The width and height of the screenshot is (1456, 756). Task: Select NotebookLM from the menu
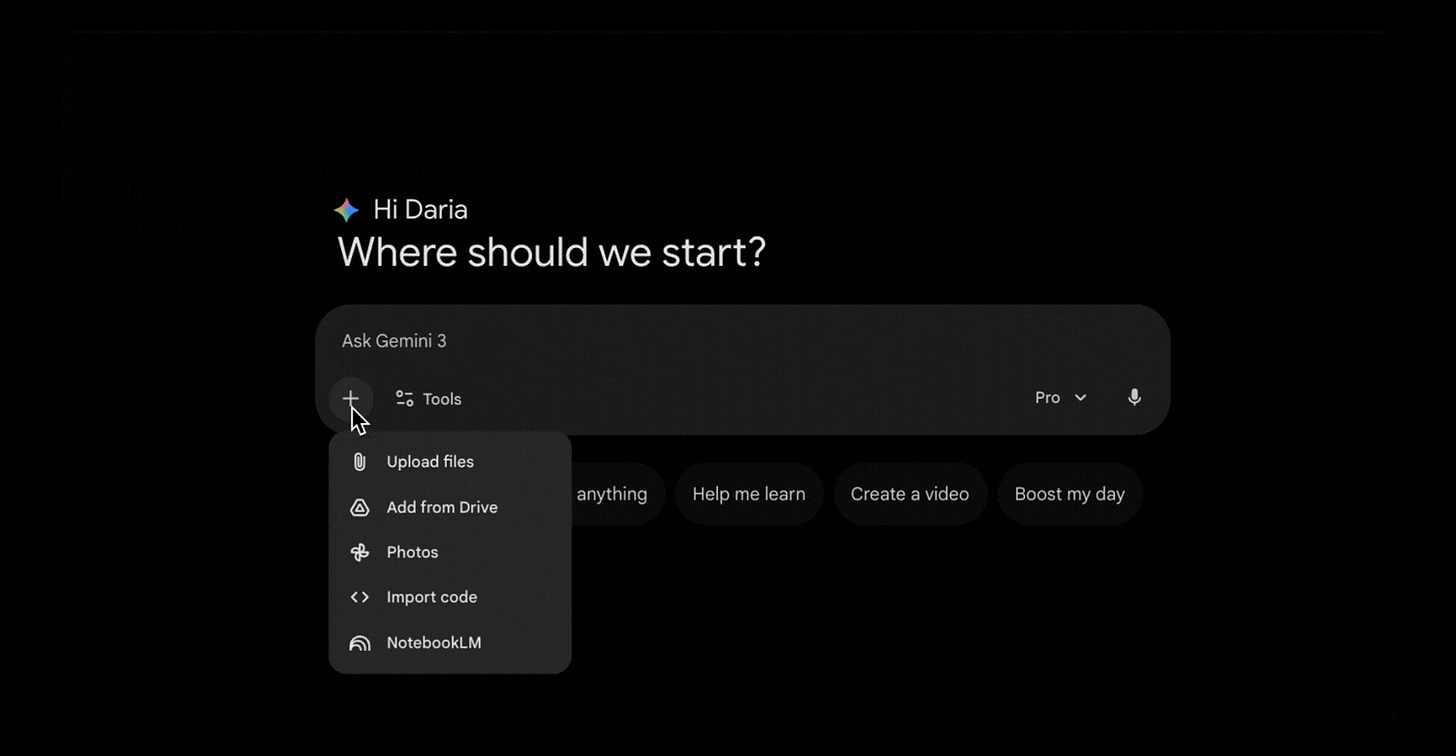coord(450,643)
